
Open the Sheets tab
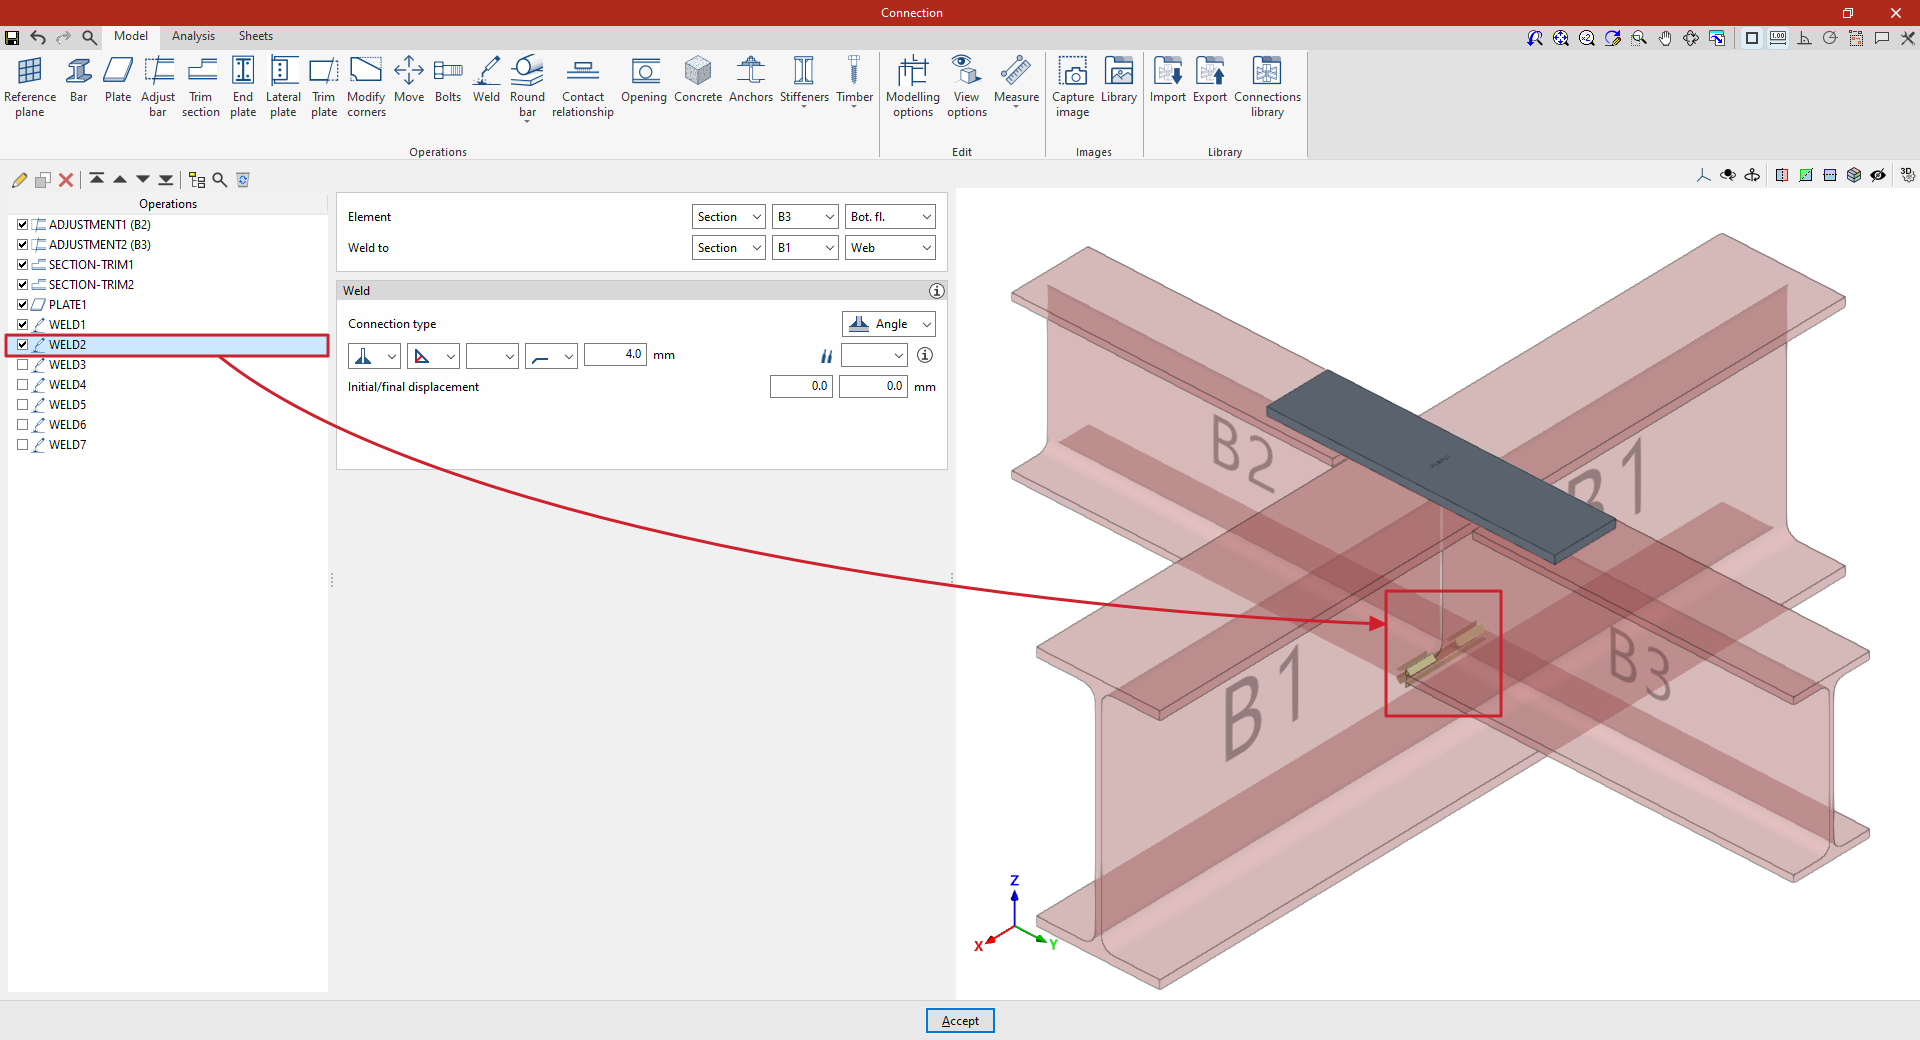point(255,36)
